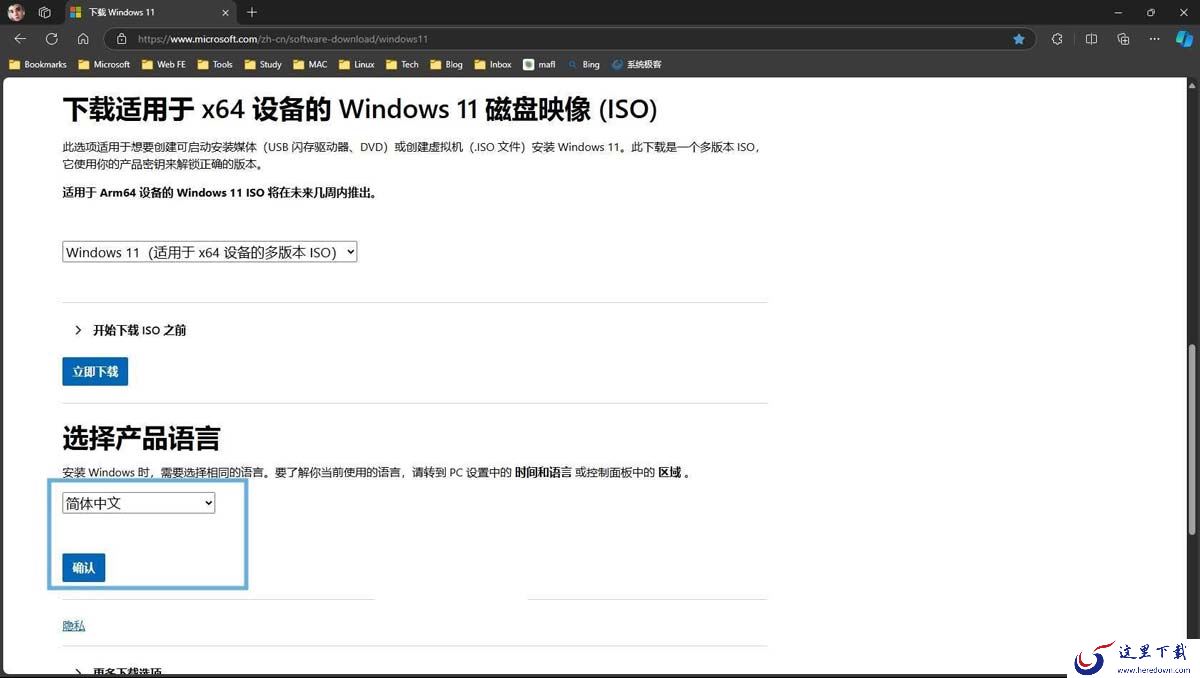Image resolution: width=1200 pixels, height=678 pixels.
Task: Click the 立即下载 button
Action: tap(95, 371)
